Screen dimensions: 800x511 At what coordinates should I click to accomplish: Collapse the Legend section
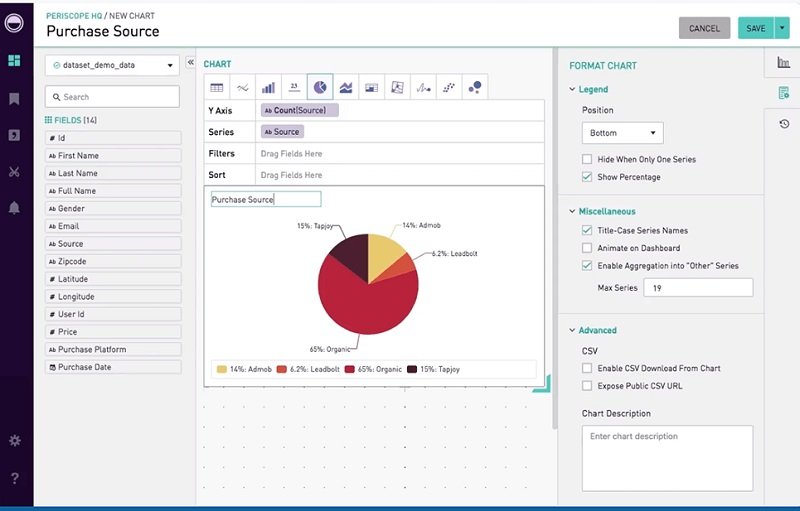572,89
